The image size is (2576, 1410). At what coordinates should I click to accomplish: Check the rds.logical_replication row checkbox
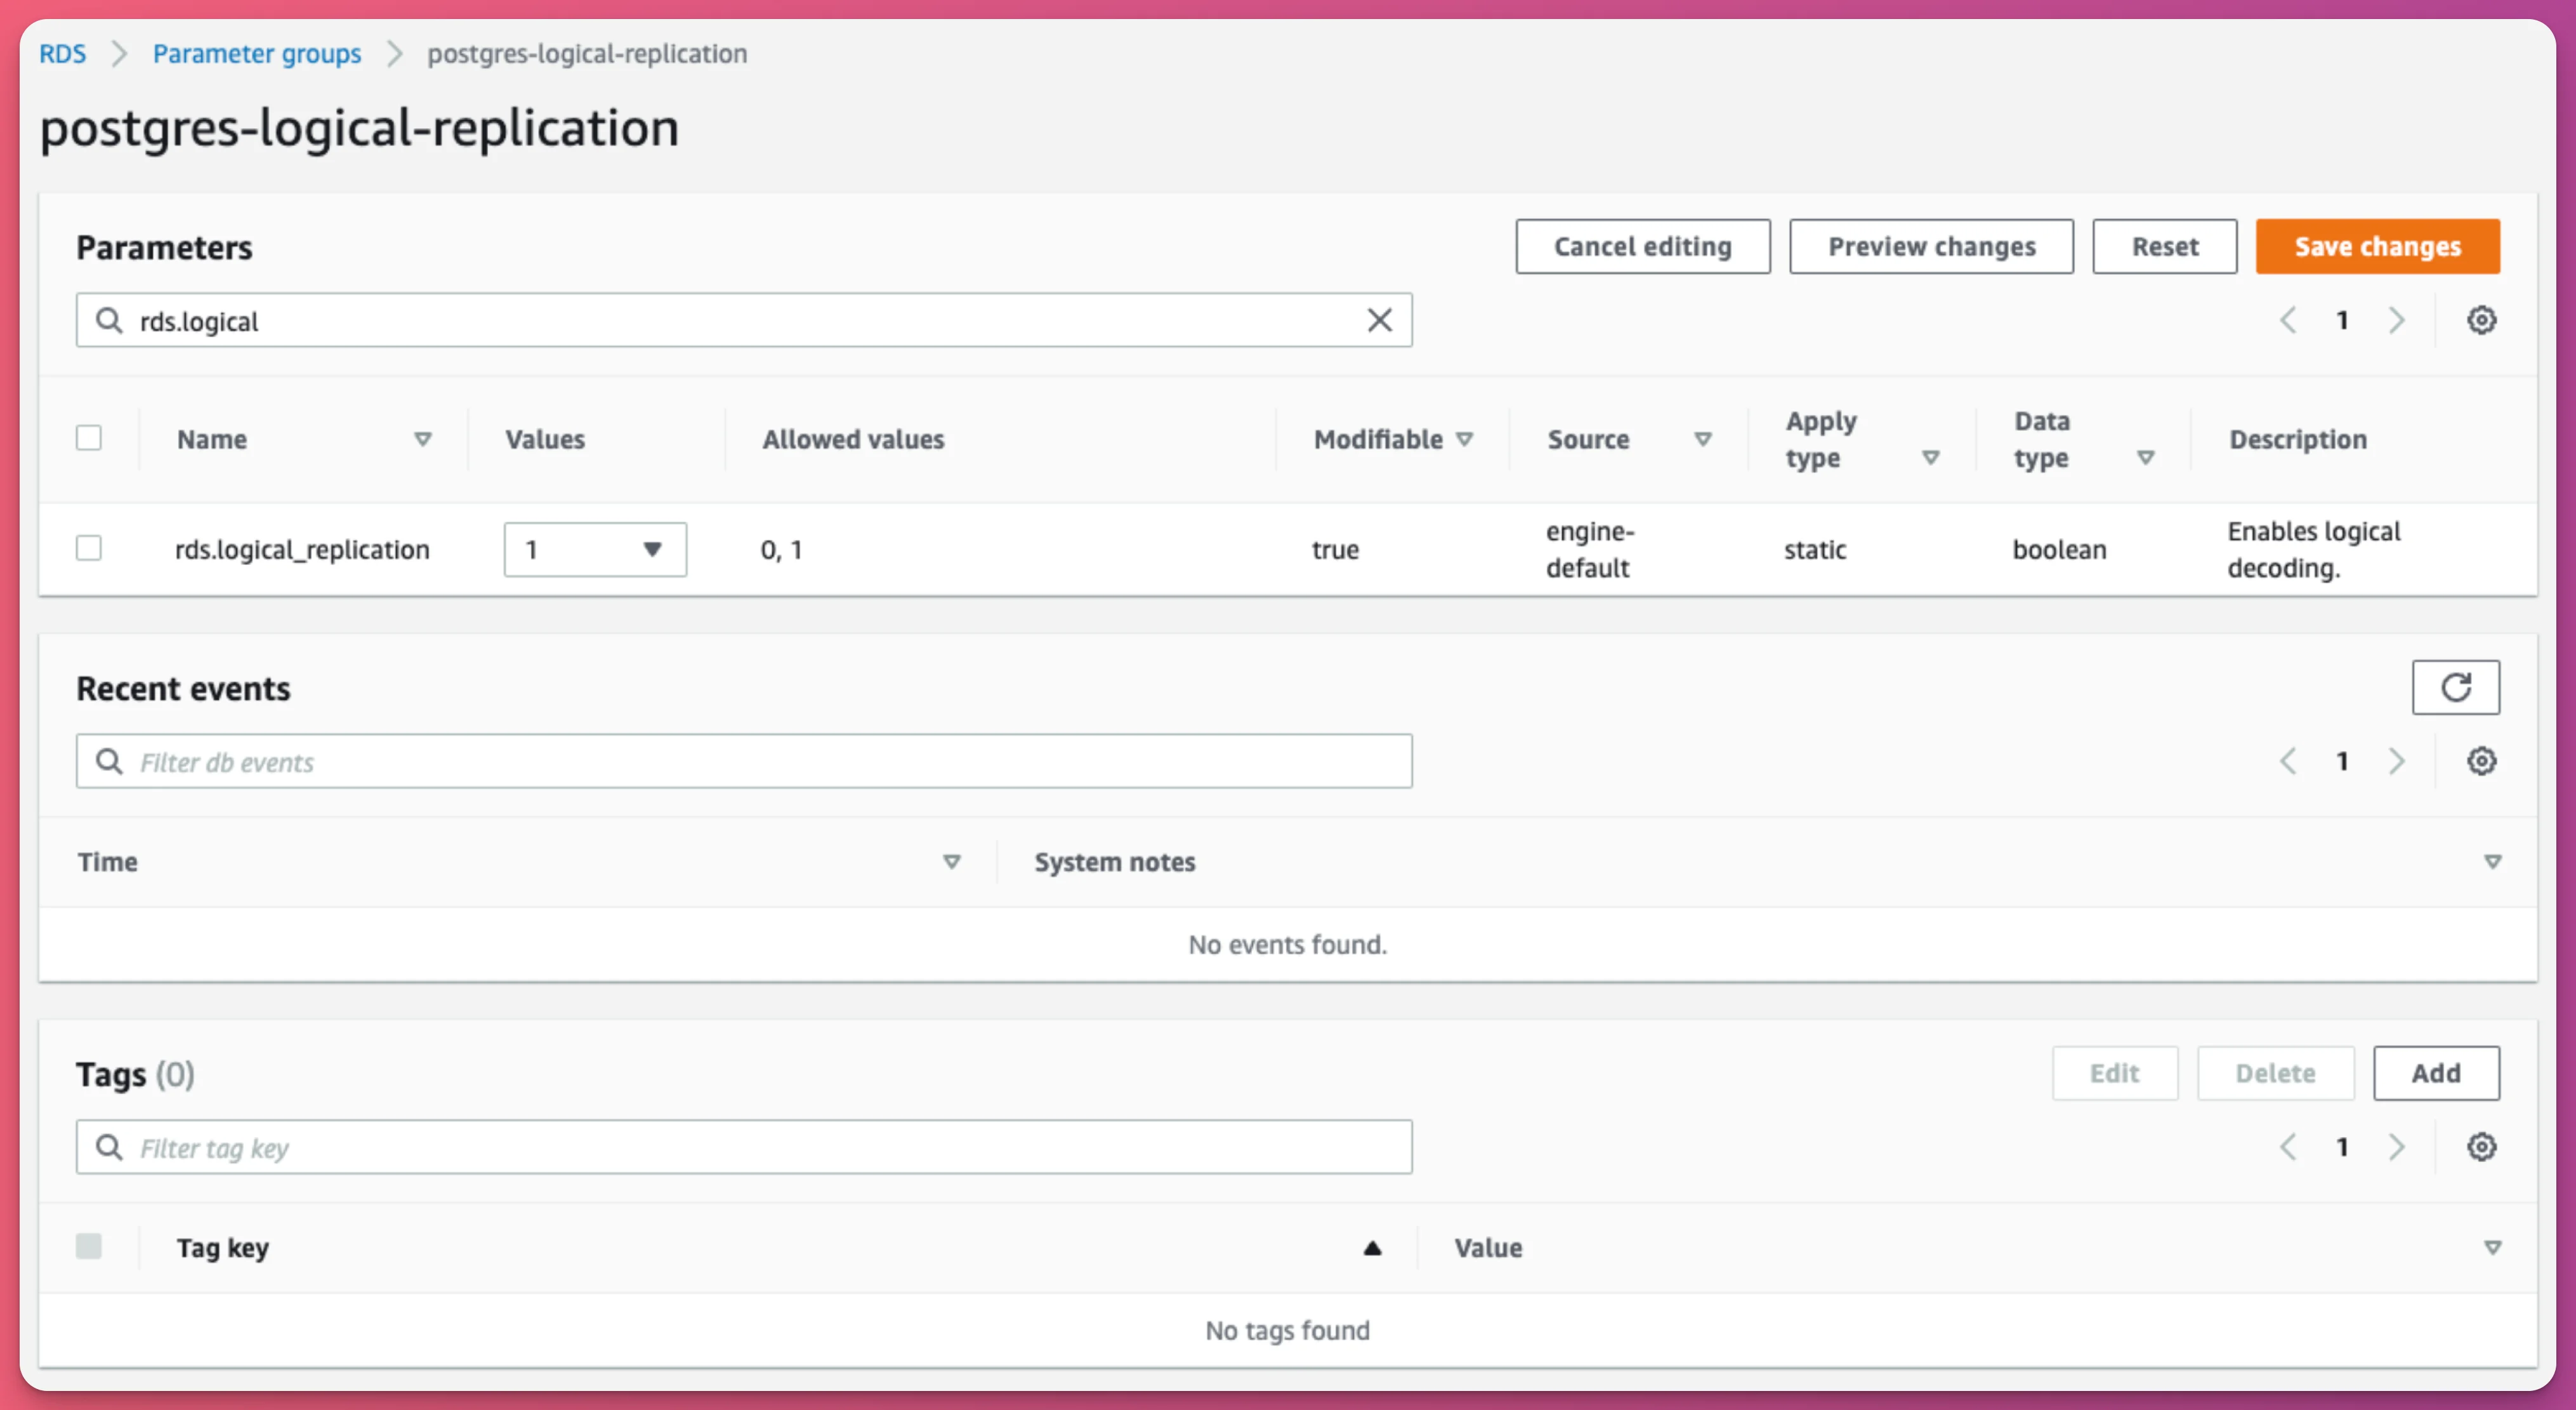[89, 548]
